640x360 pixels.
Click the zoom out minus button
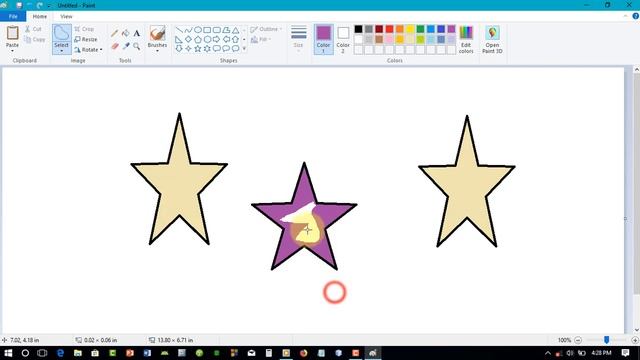[x=578, y=340]
